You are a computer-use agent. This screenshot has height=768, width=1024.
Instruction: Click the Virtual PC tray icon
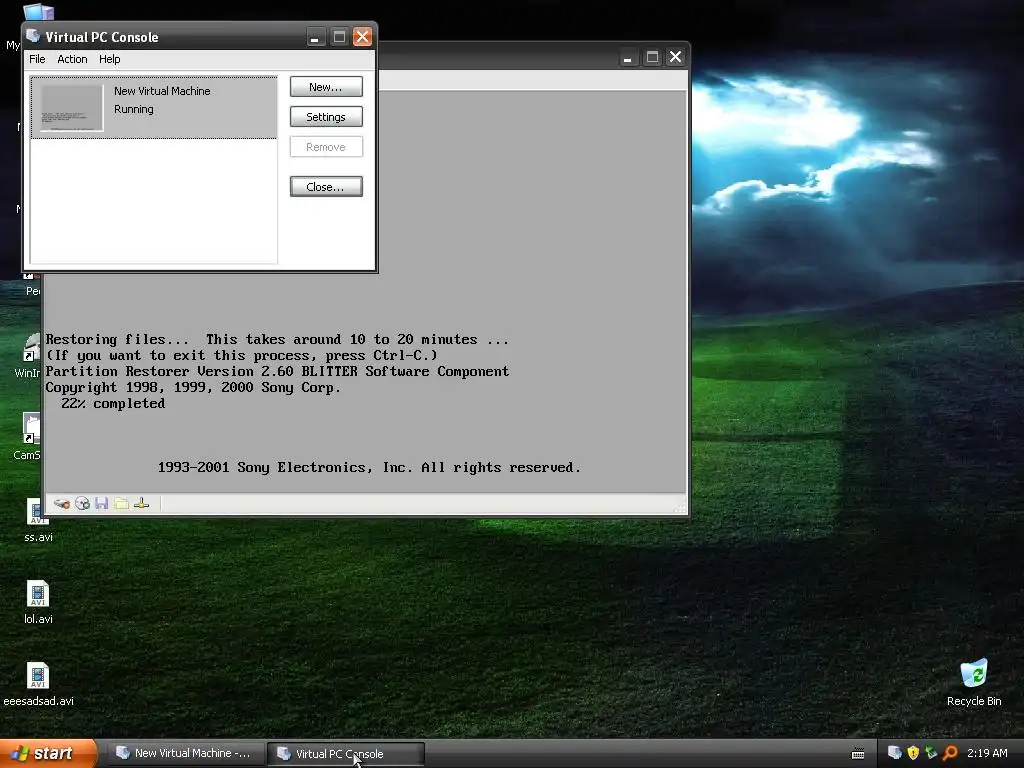click(895, 753)
